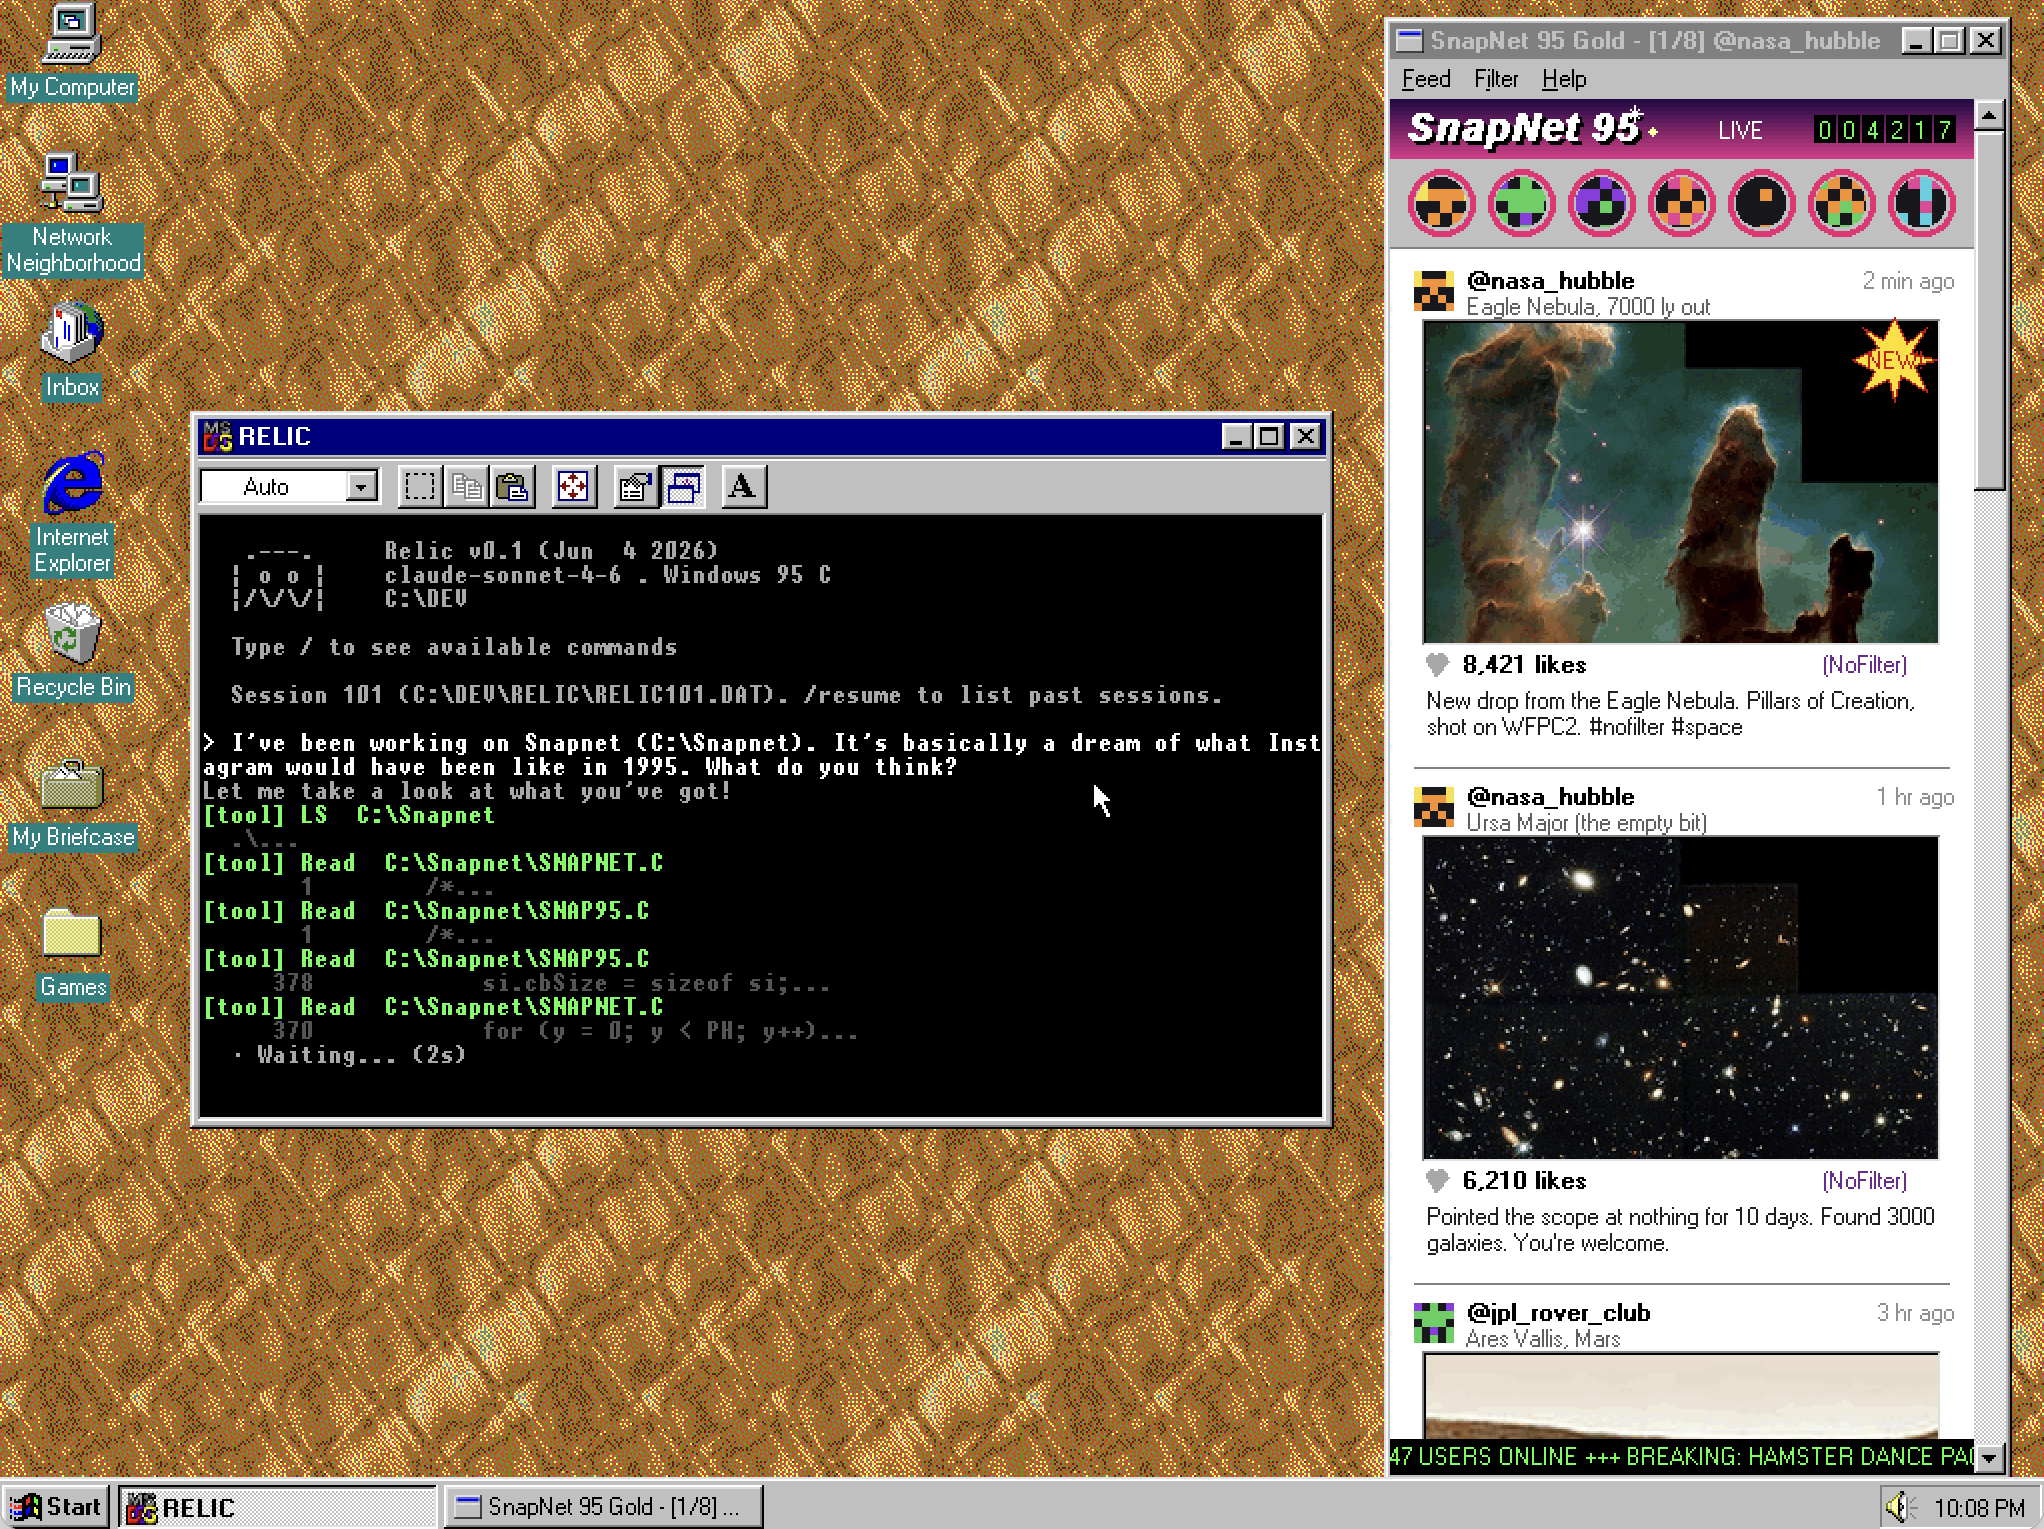Open the @nasa_hubble profile on the Ursa Major post

click(x=1550, y=797)
